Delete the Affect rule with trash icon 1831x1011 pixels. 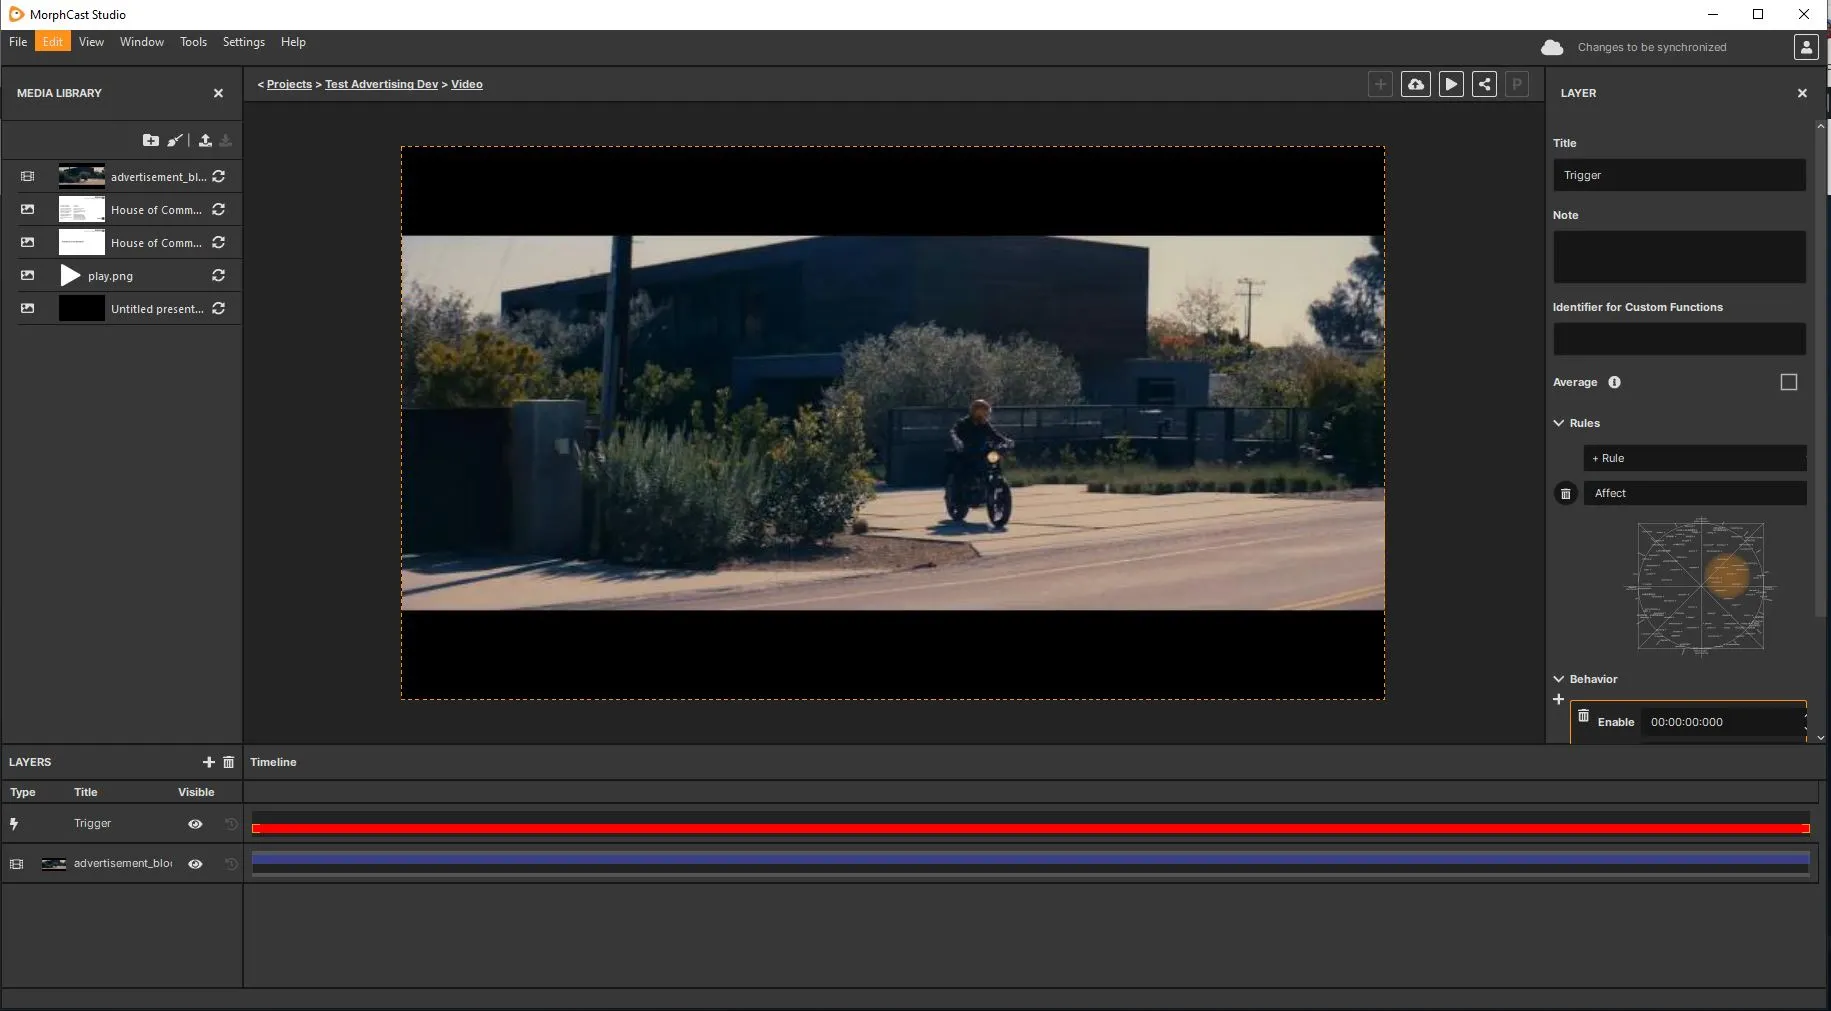1566,494
